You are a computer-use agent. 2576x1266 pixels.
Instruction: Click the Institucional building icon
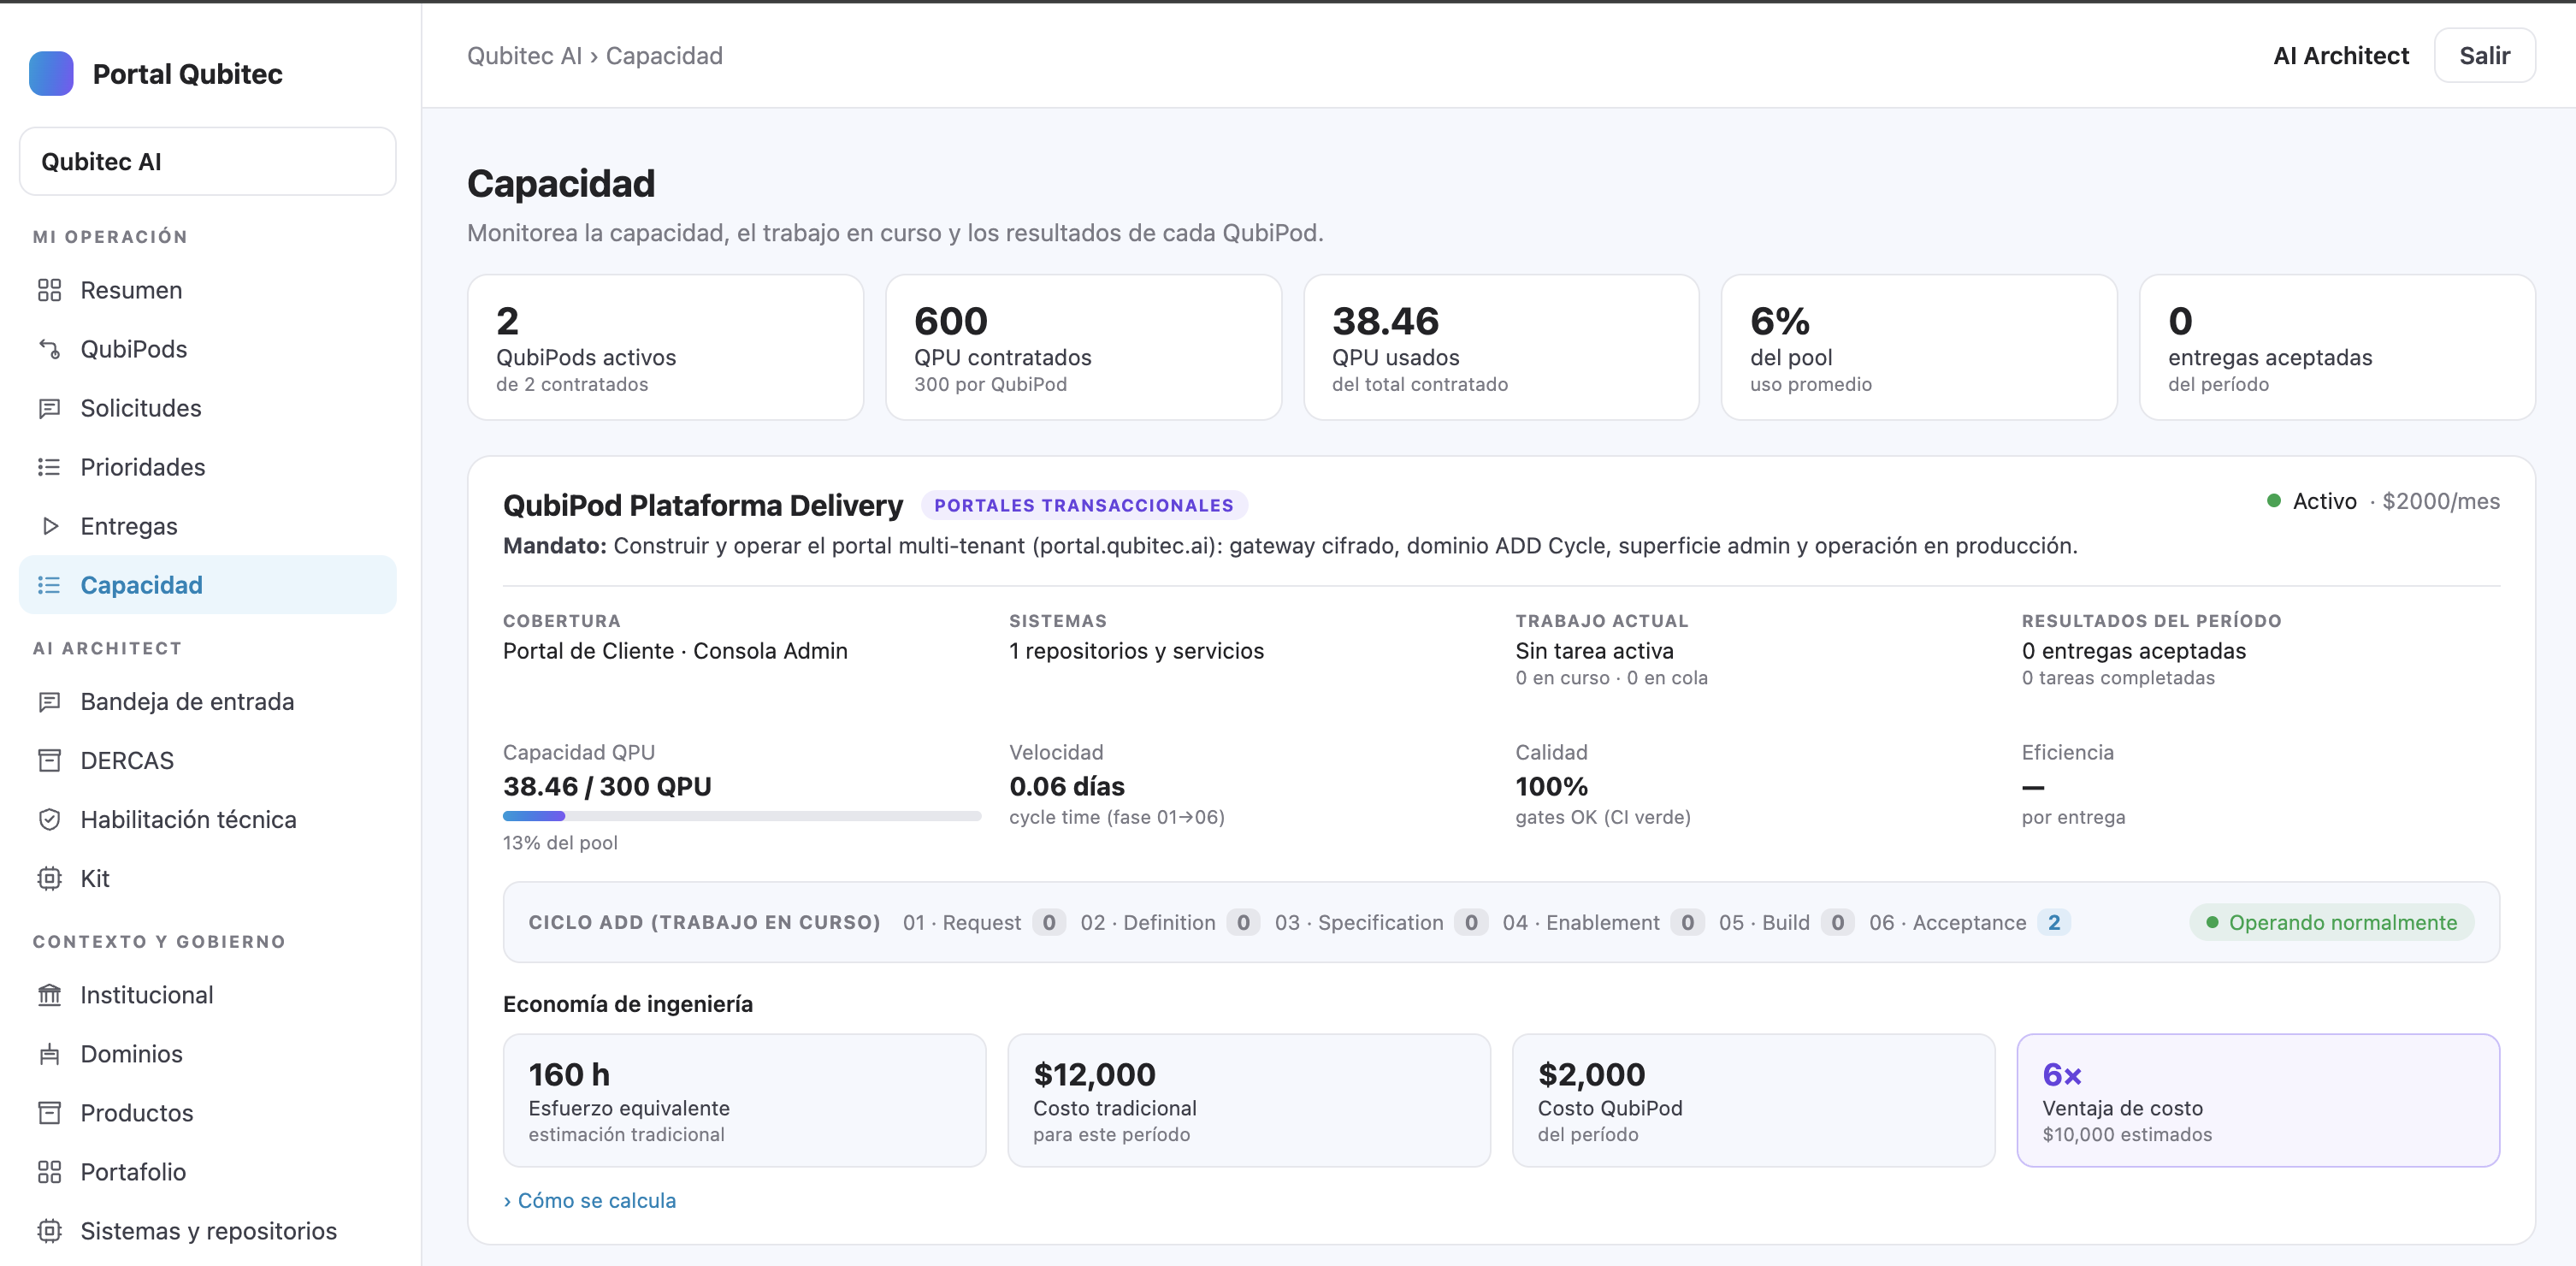49,995
